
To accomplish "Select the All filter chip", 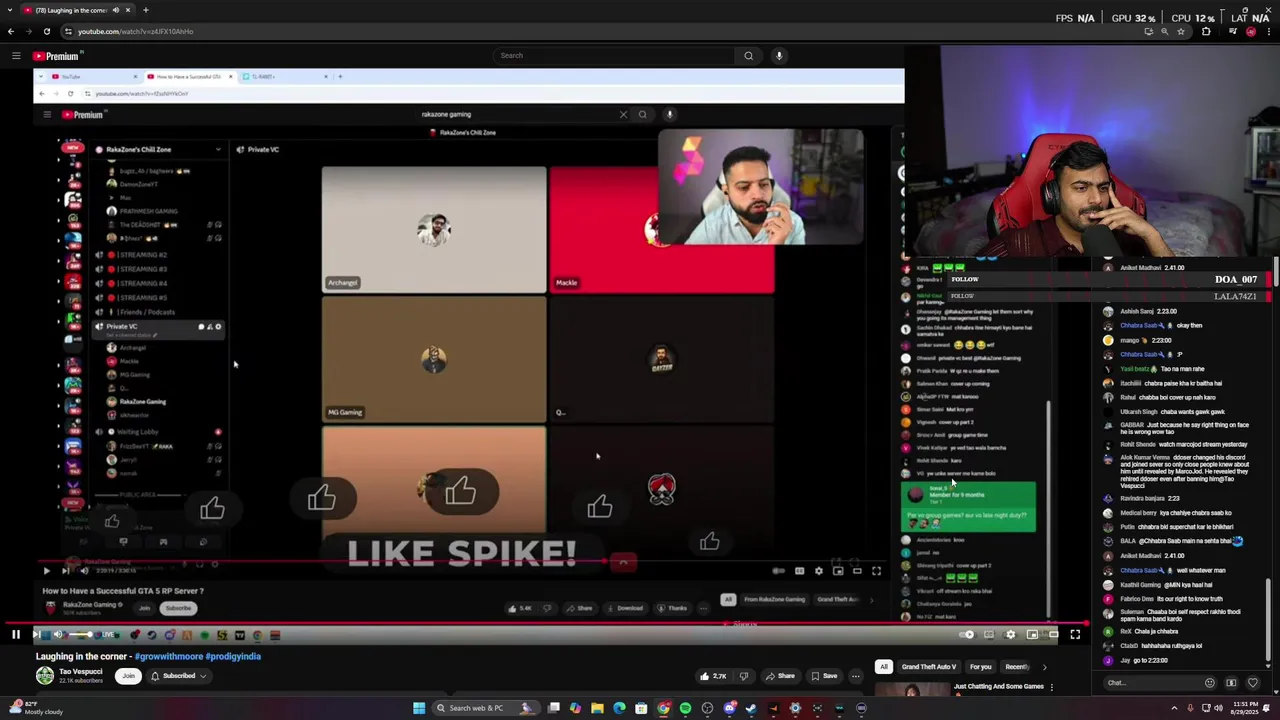I will pos(883,667).
